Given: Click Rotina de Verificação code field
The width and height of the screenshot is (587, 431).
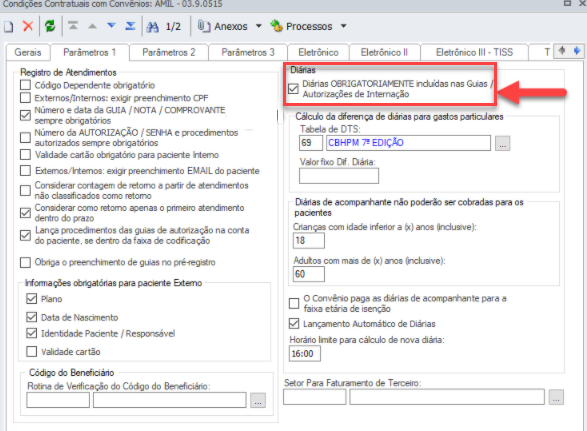Looking at the screenshot, I should pos(58,400).
